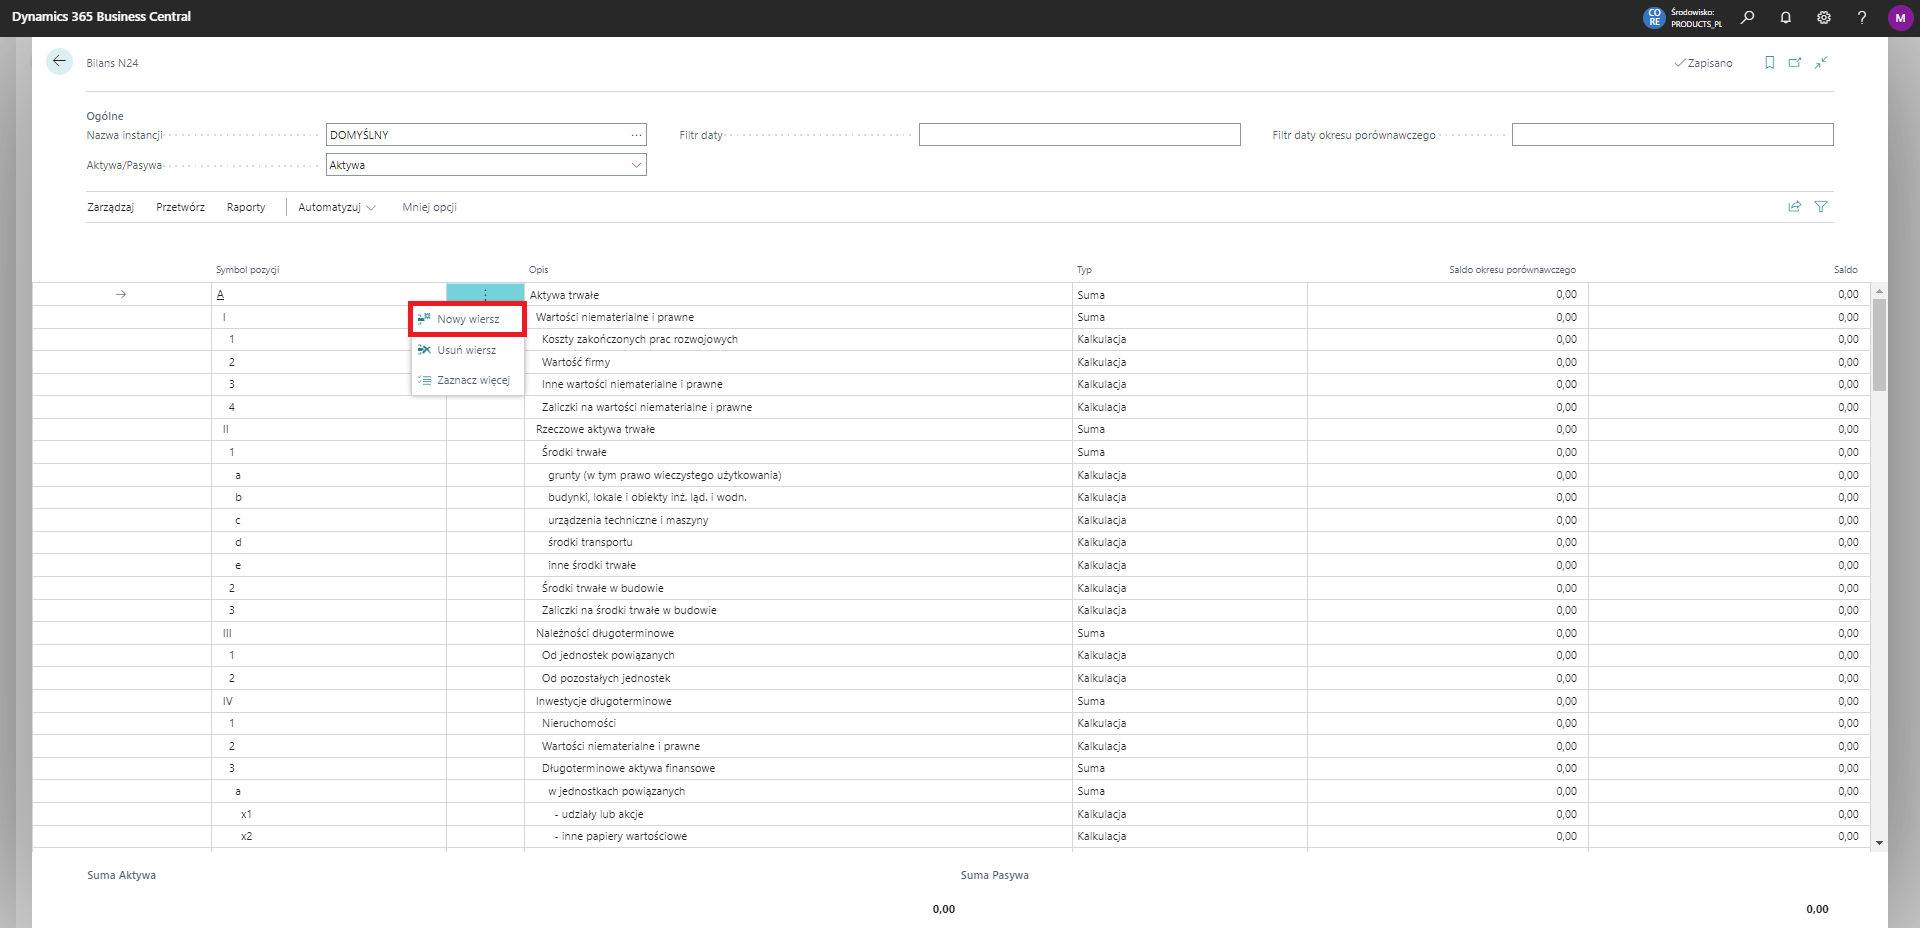Open the search magnifier icon
This screenshot has height=928, width=1920.
pyautogui.click(x=1747, y=17)
